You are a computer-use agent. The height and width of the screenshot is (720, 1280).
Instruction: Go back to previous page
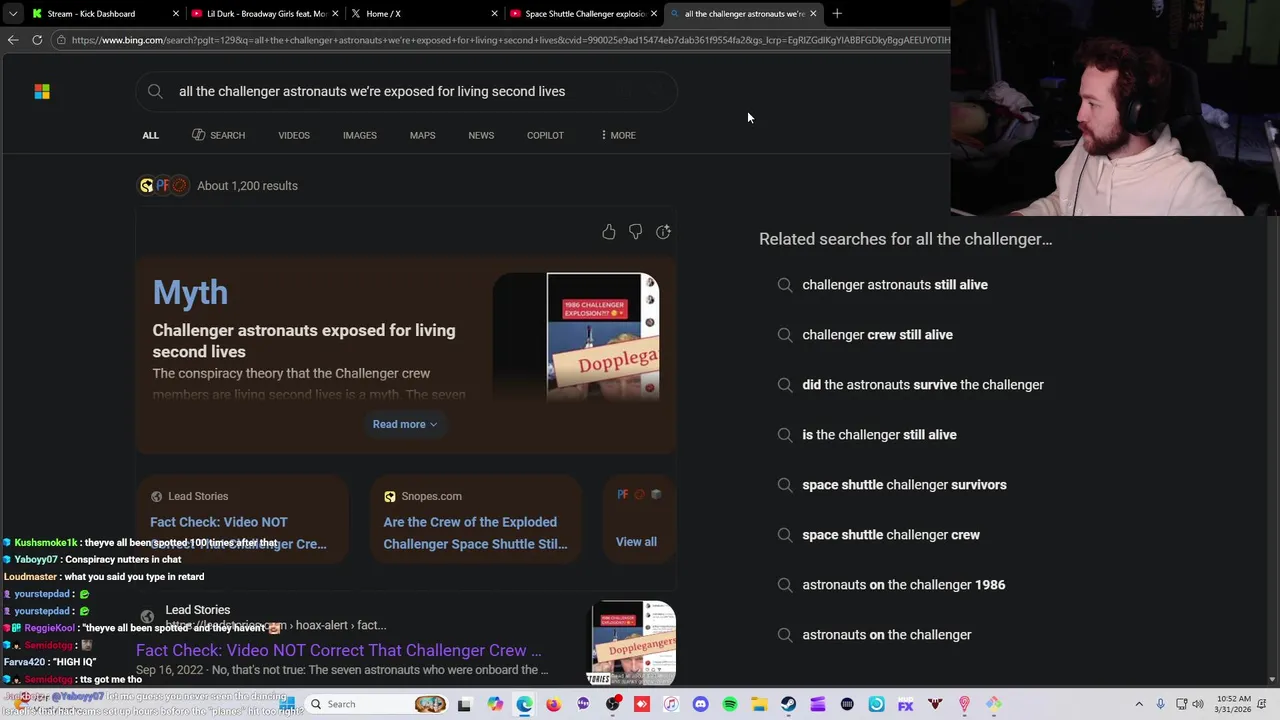[13, 40]
